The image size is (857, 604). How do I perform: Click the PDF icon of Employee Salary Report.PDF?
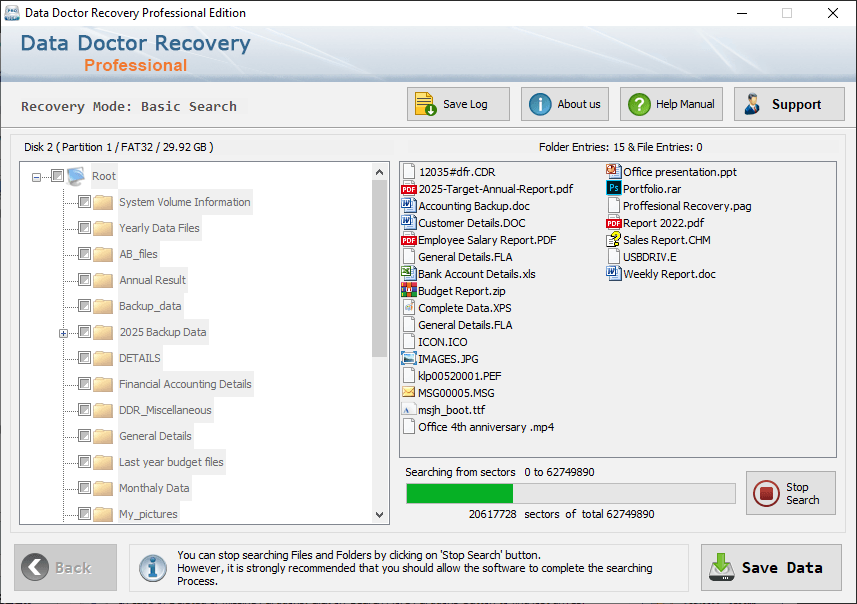408,240
